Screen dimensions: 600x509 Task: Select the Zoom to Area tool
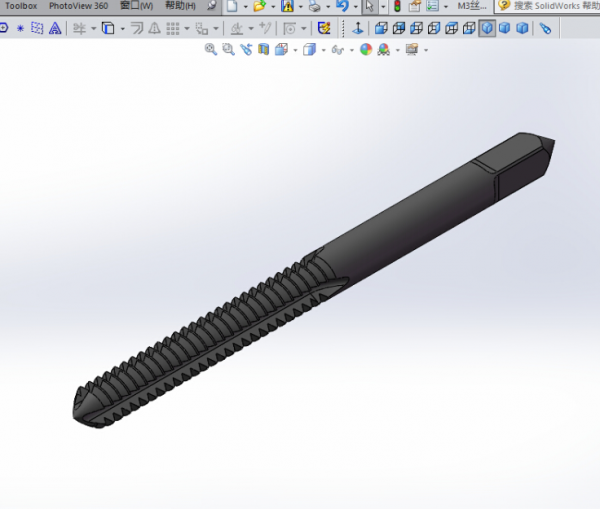(228, 49)
